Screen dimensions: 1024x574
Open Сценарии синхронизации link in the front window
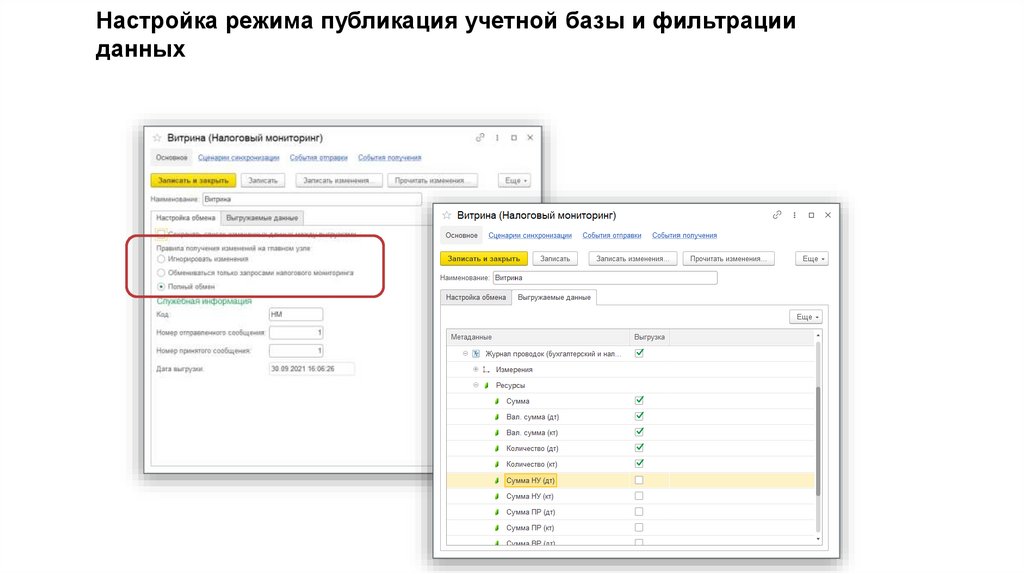click(530, 236)
